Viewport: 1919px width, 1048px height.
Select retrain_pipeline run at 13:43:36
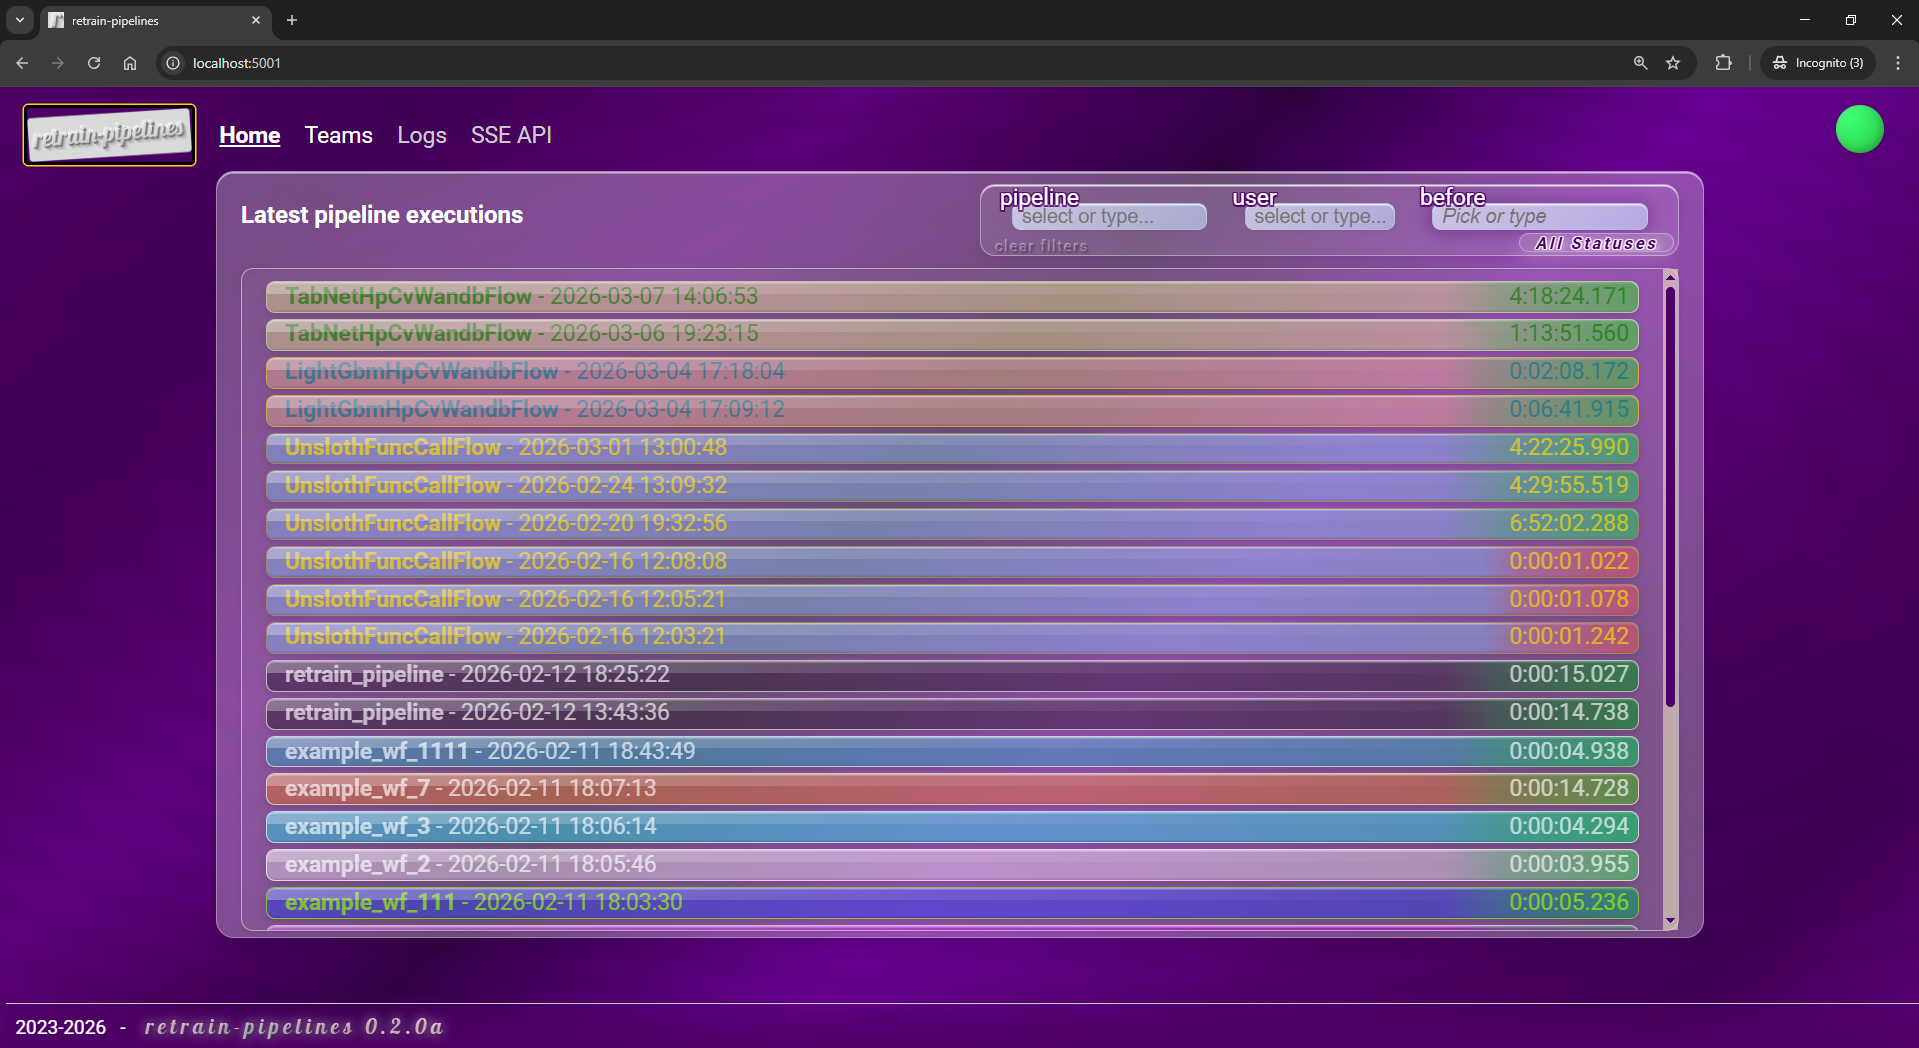tap(952, 713)
